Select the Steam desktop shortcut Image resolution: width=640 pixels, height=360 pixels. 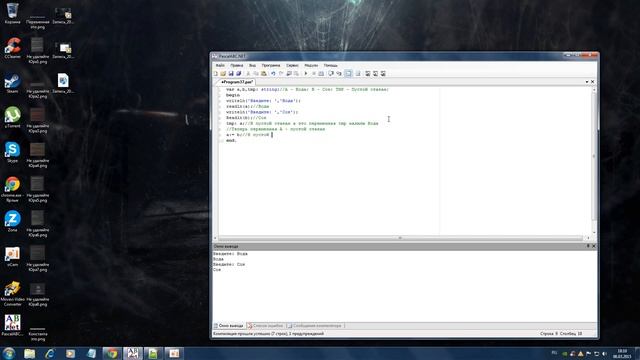(x=12, y=83)
